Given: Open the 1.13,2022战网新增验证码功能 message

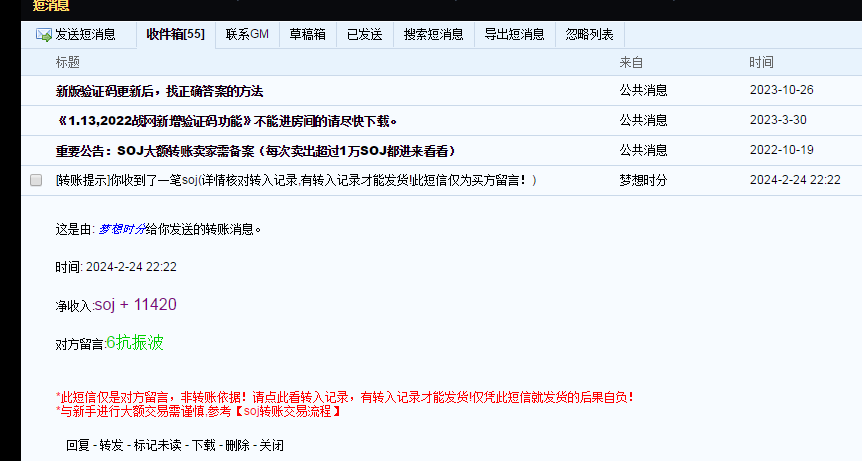Looking at the screenshot, I should 226,121.
